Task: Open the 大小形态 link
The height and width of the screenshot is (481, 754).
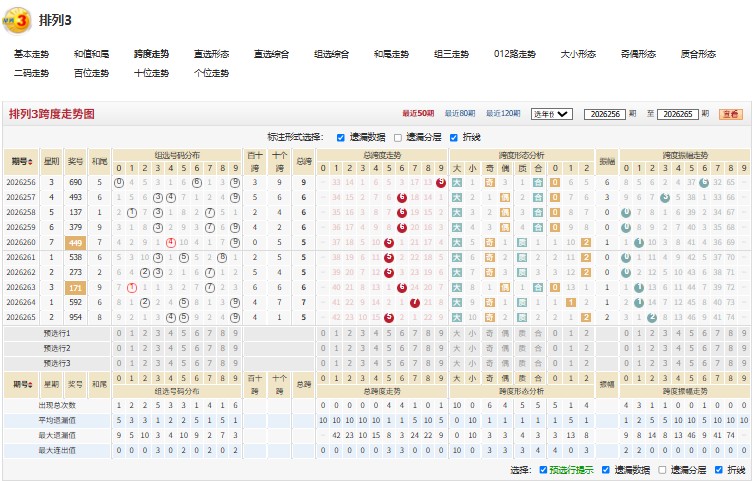Action: (x=578, y=54)
